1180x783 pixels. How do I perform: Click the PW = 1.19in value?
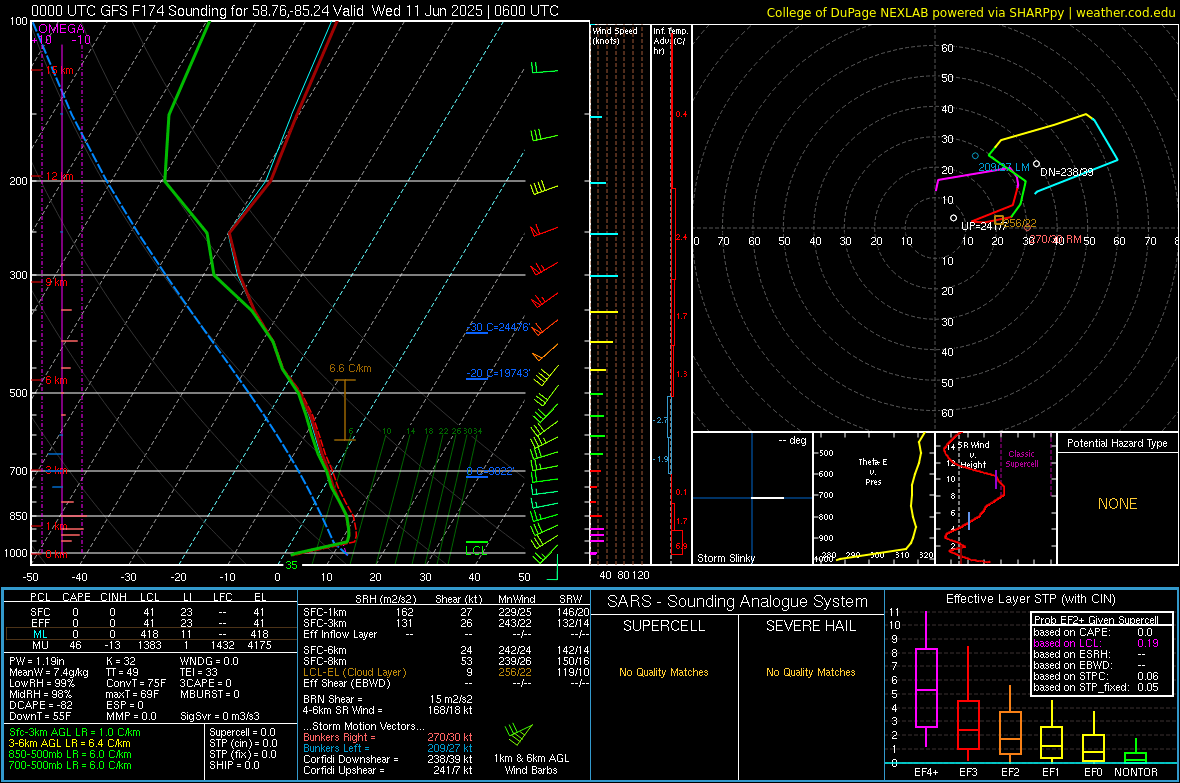coord(37,661)
